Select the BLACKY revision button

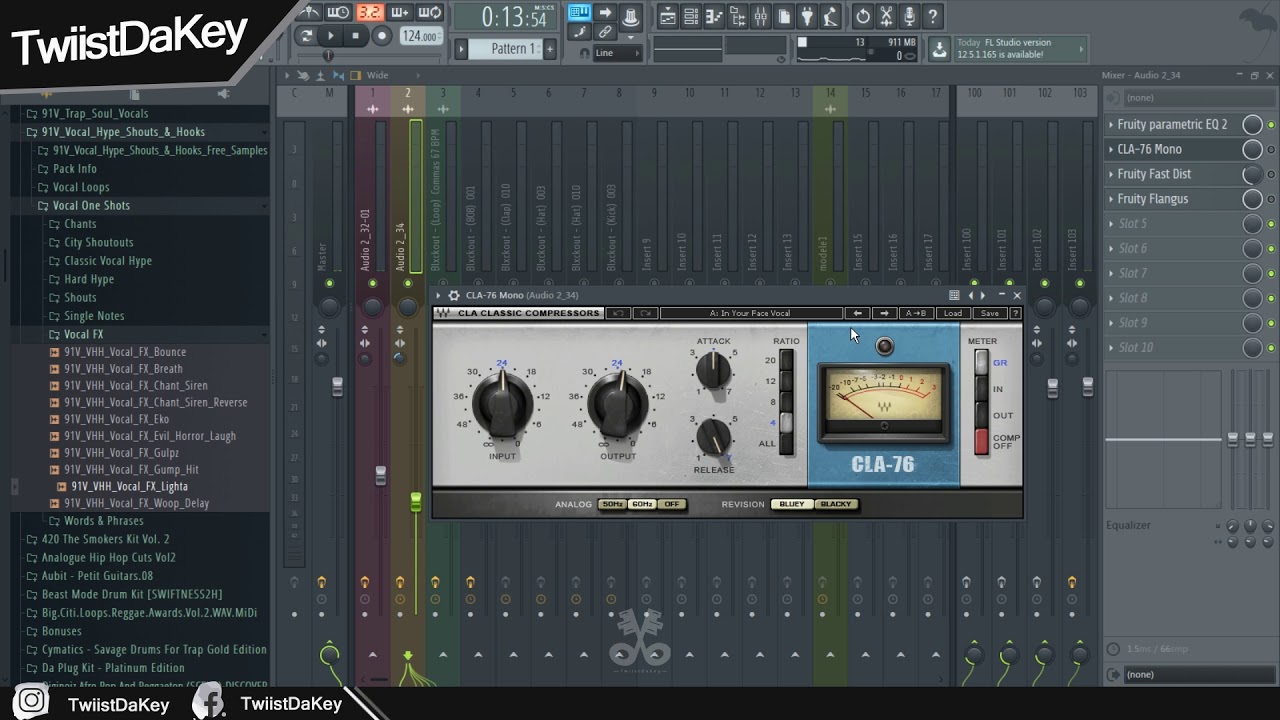(x=836, y=504)
